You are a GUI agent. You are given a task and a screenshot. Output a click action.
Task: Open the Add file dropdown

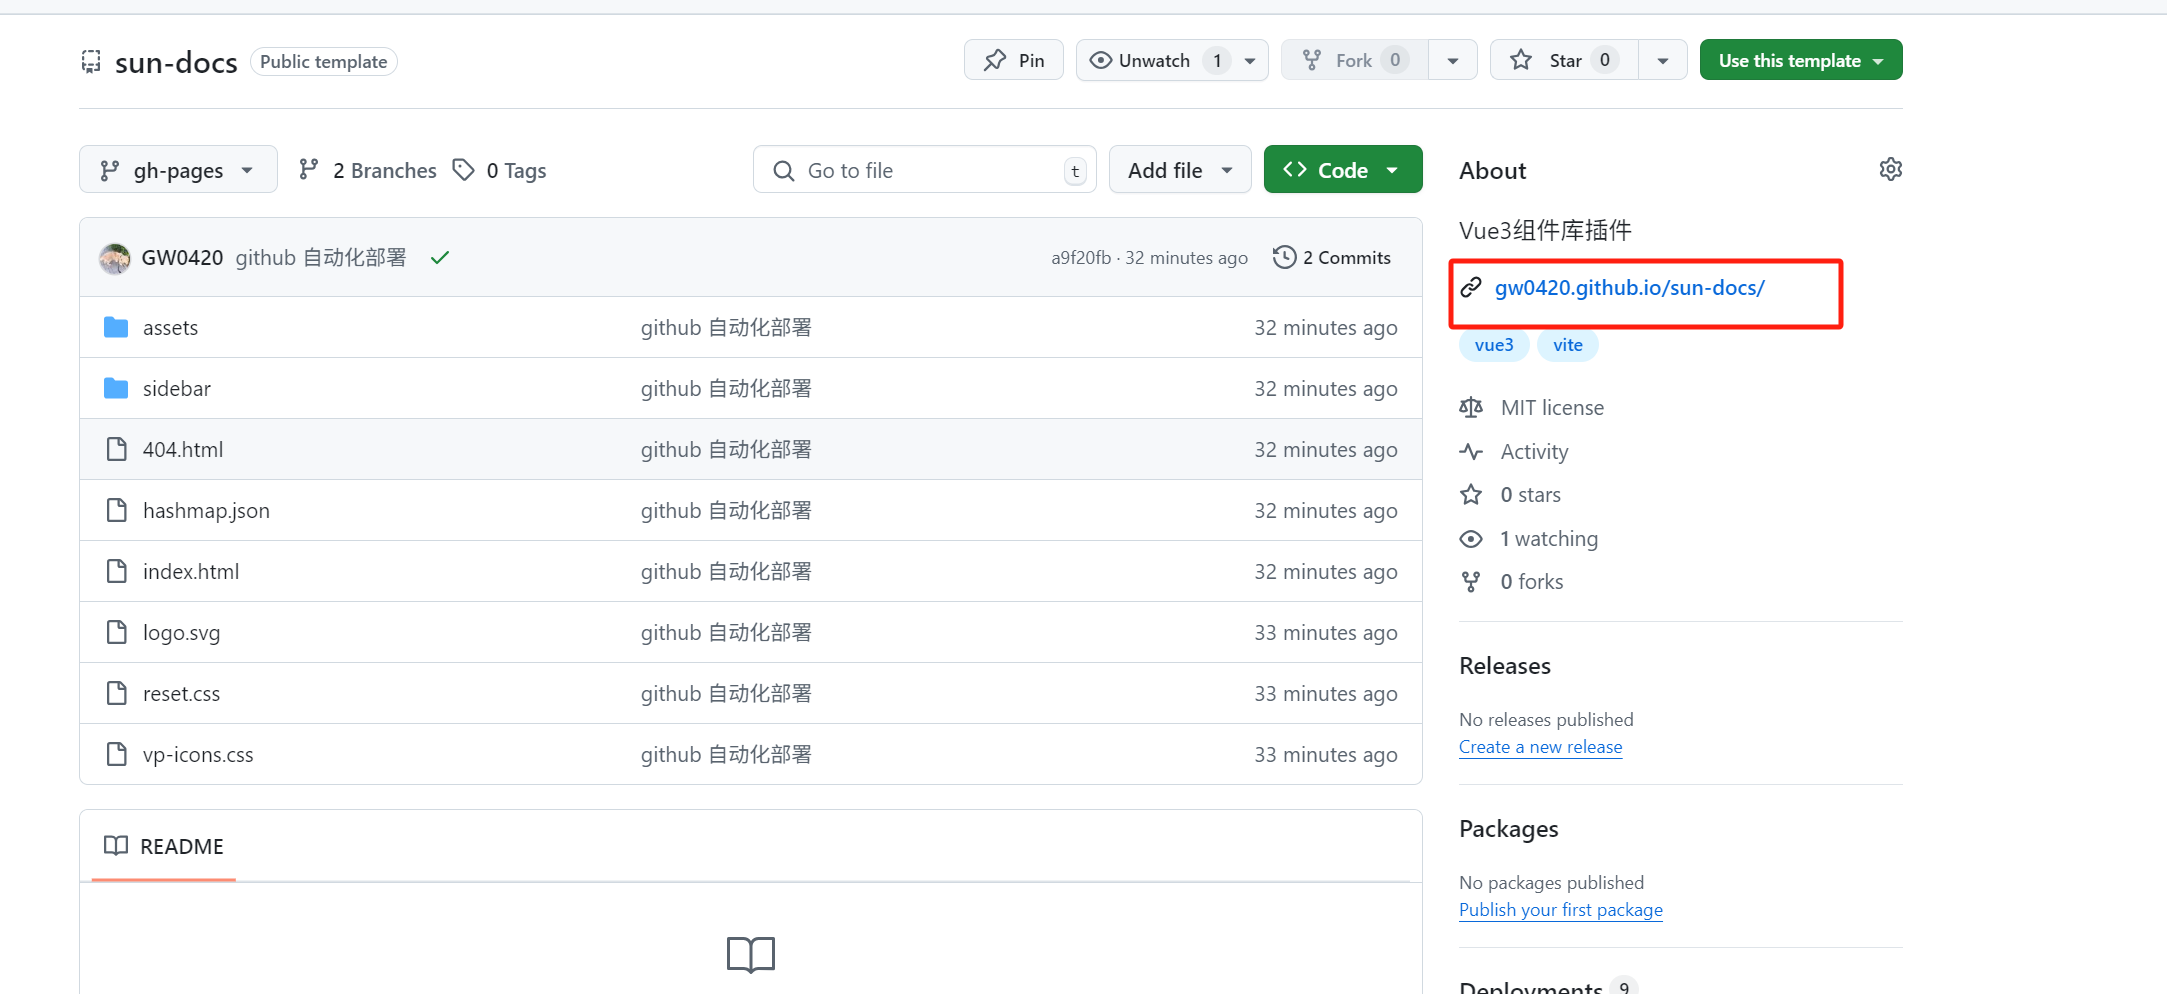[1180, 170]
